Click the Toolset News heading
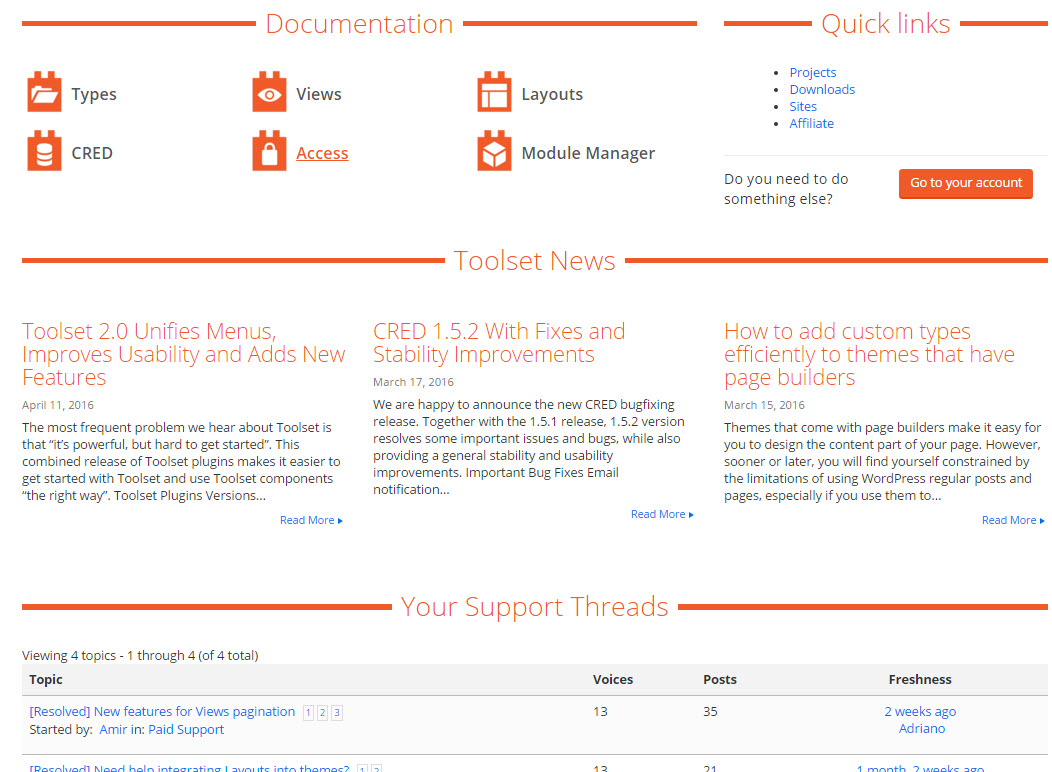The width and height of the screenshot is (1052, 772). click(534, 261)
